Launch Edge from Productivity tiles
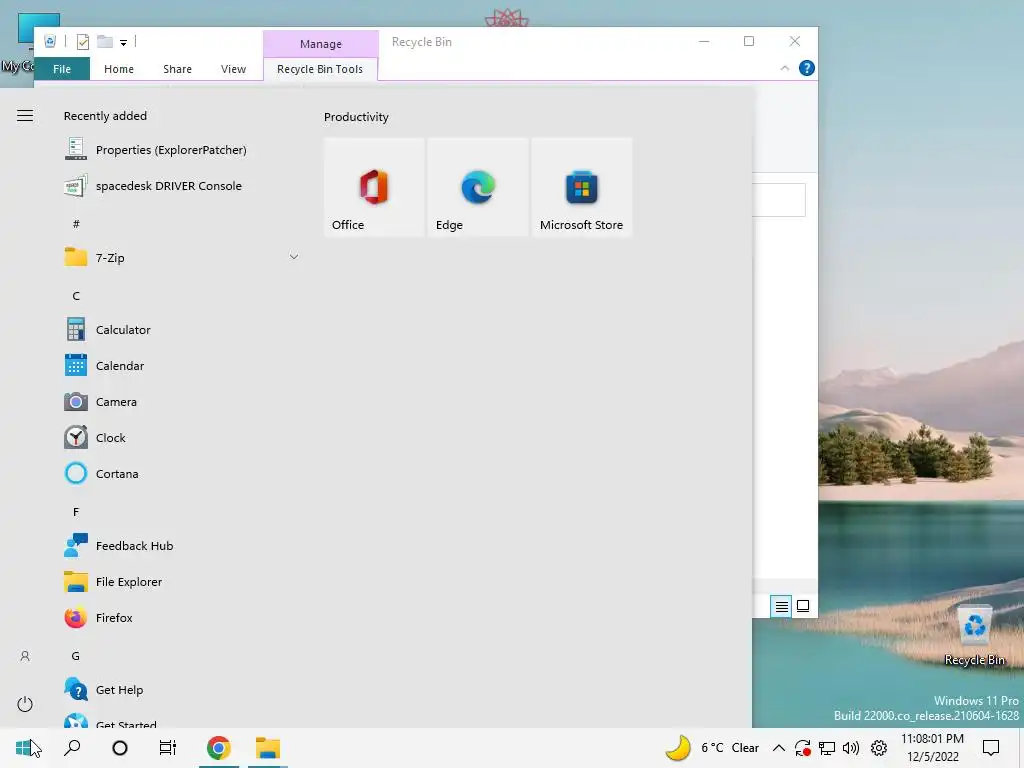This screenshot has width=1024, height=768. point(478,187)
